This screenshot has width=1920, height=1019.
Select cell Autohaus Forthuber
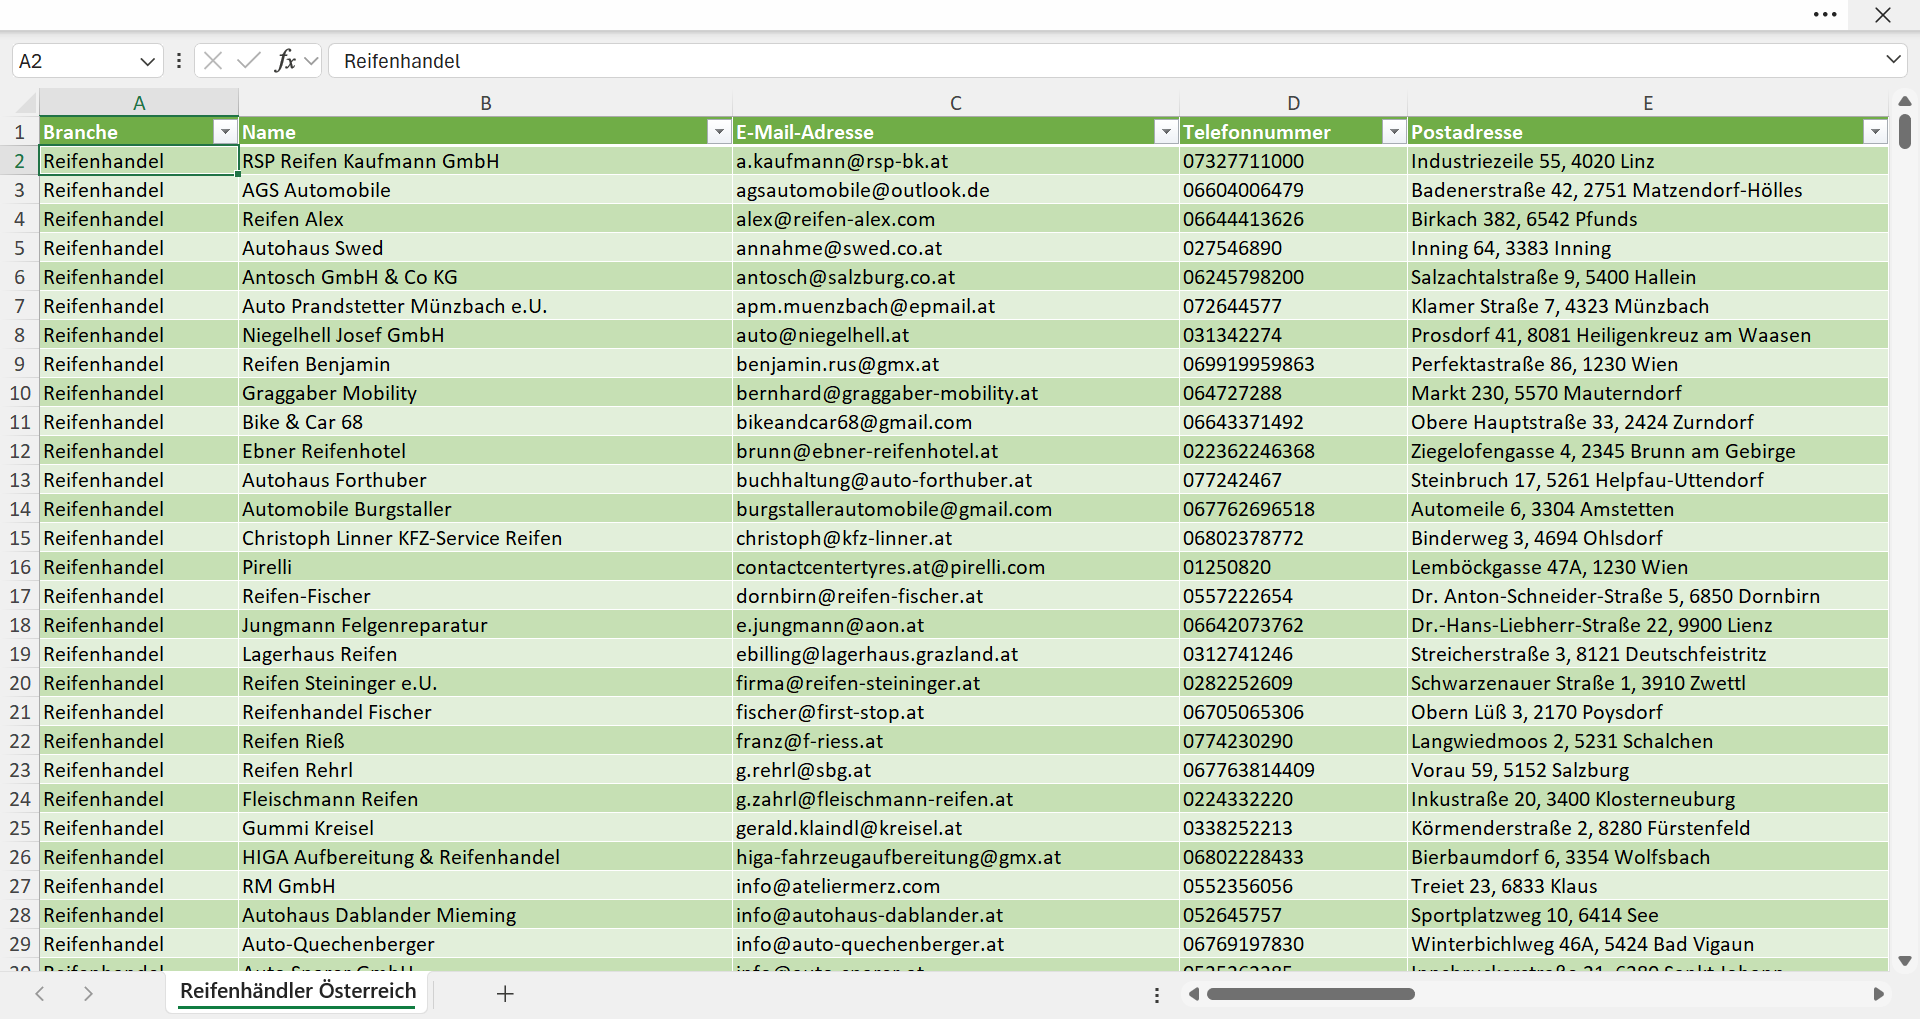point(486,480)
